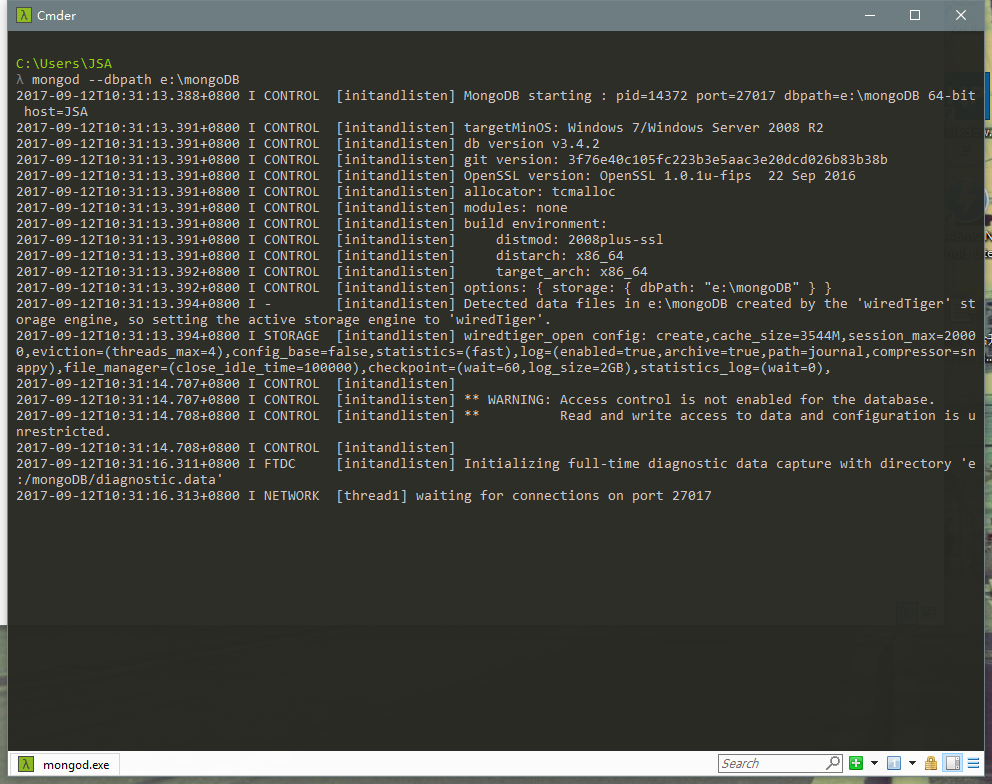Open the new console dropdown arrow
The height and width of the screenshot is (784, 992).
click(874, 763)
